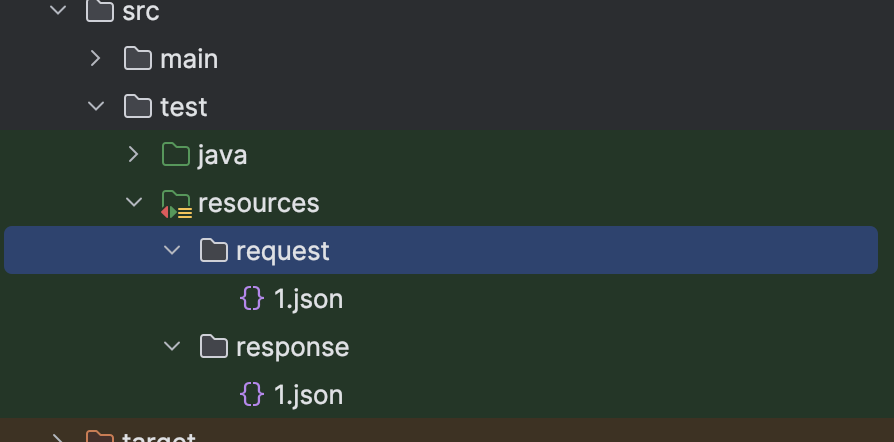Click the resources folder icon

[x=176, y=204]
